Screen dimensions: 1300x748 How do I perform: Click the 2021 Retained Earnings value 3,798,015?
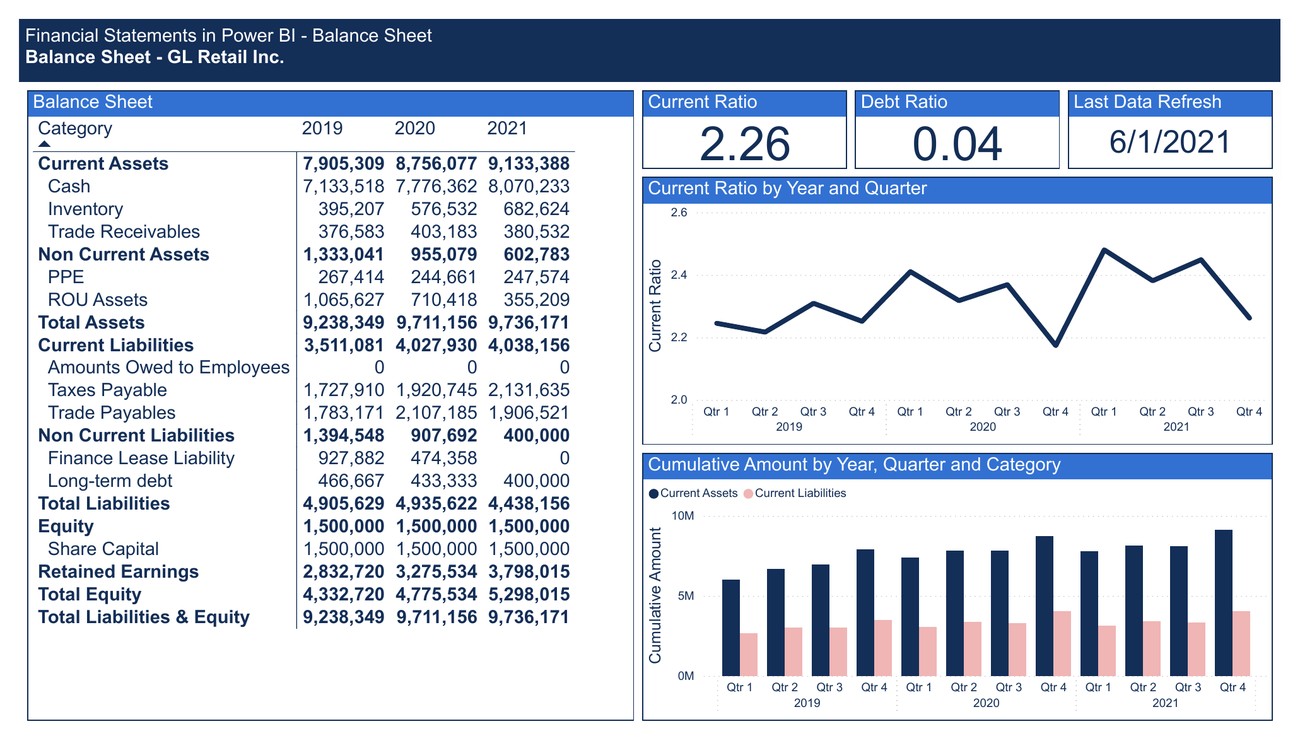(x=529, y=571)
